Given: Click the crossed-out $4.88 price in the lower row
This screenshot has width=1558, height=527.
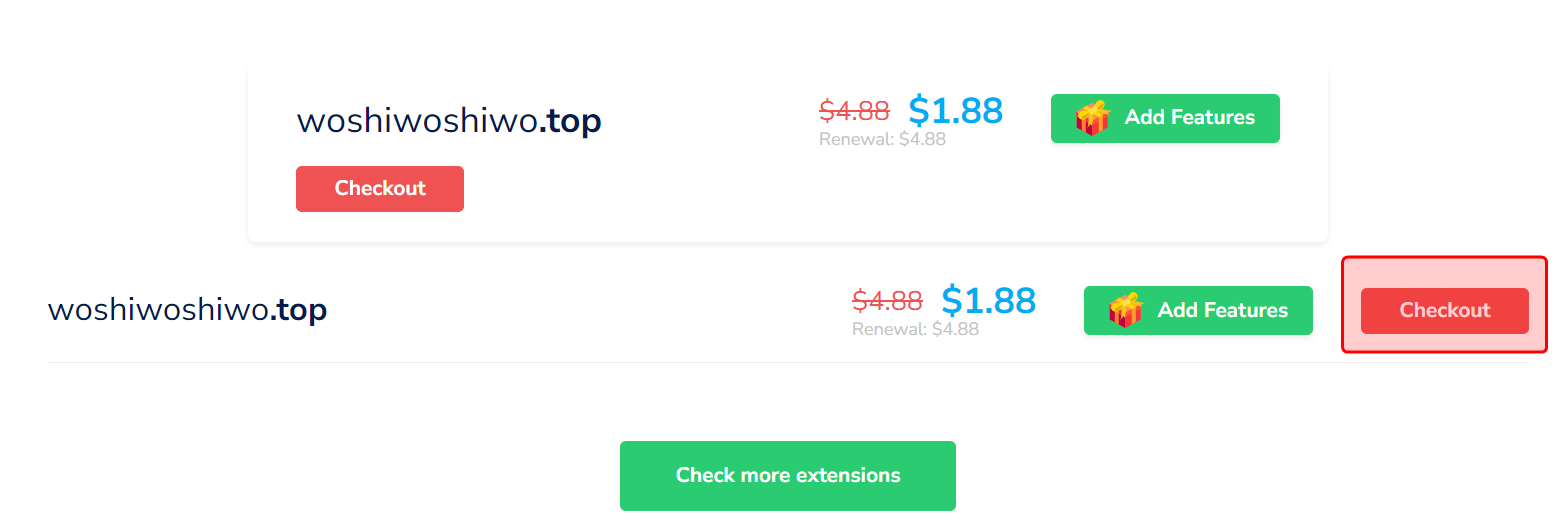Looking at the screenshot, I should [x=887, y=300].
